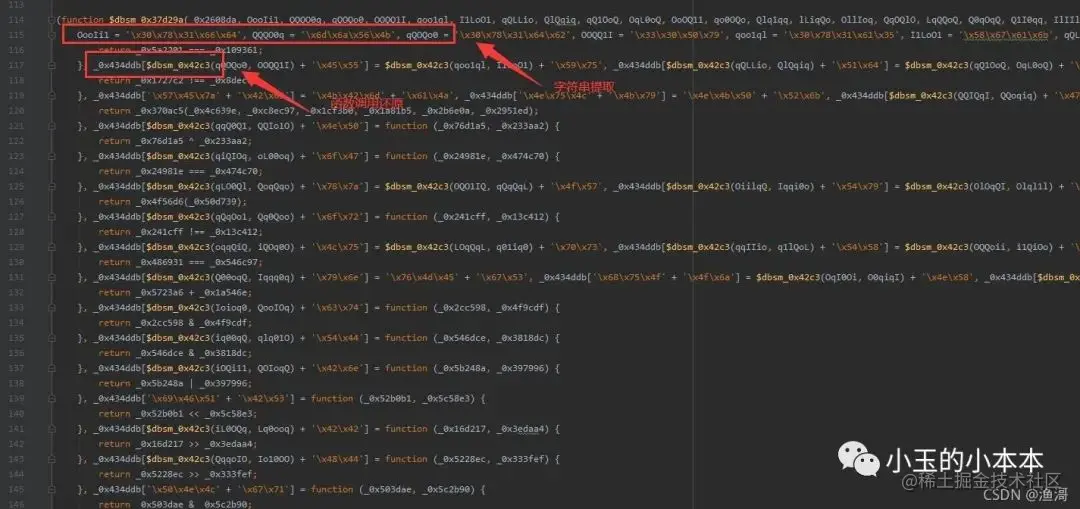This screenshot has height=509, width=1080.
Task: Click _0x5723a6 in line 132 return
Action: [x=160, y=292]
